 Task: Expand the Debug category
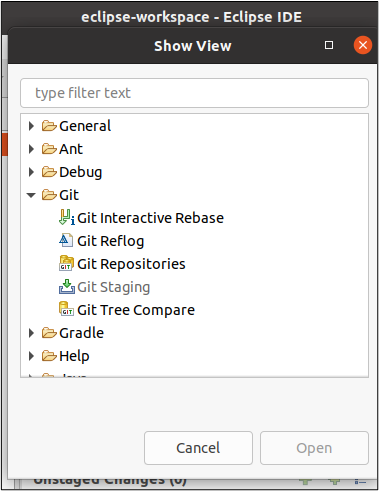pos(31,172)
